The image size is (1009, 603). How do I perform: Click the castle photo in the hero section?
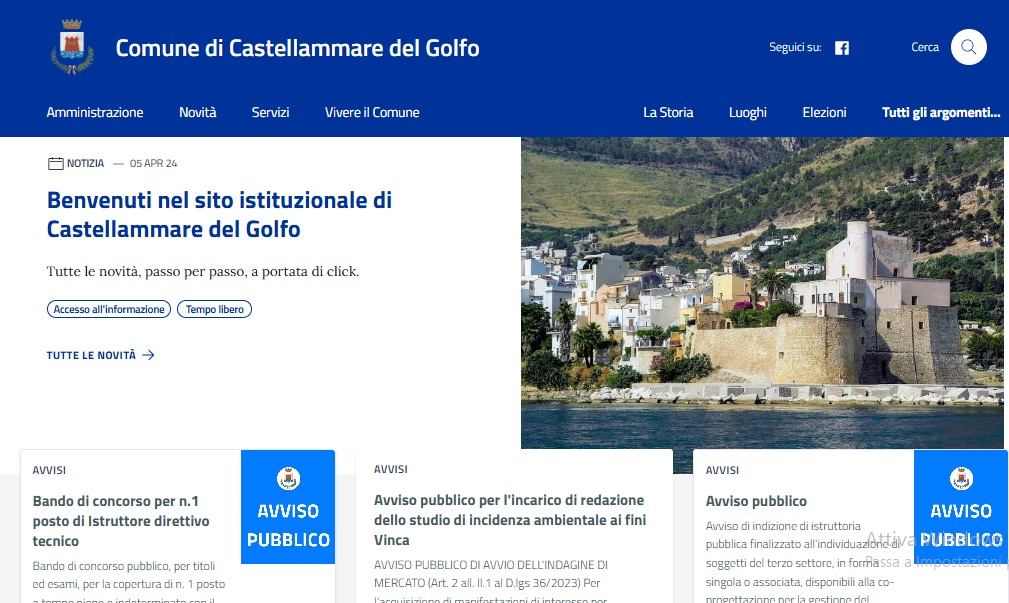point(760,293)
